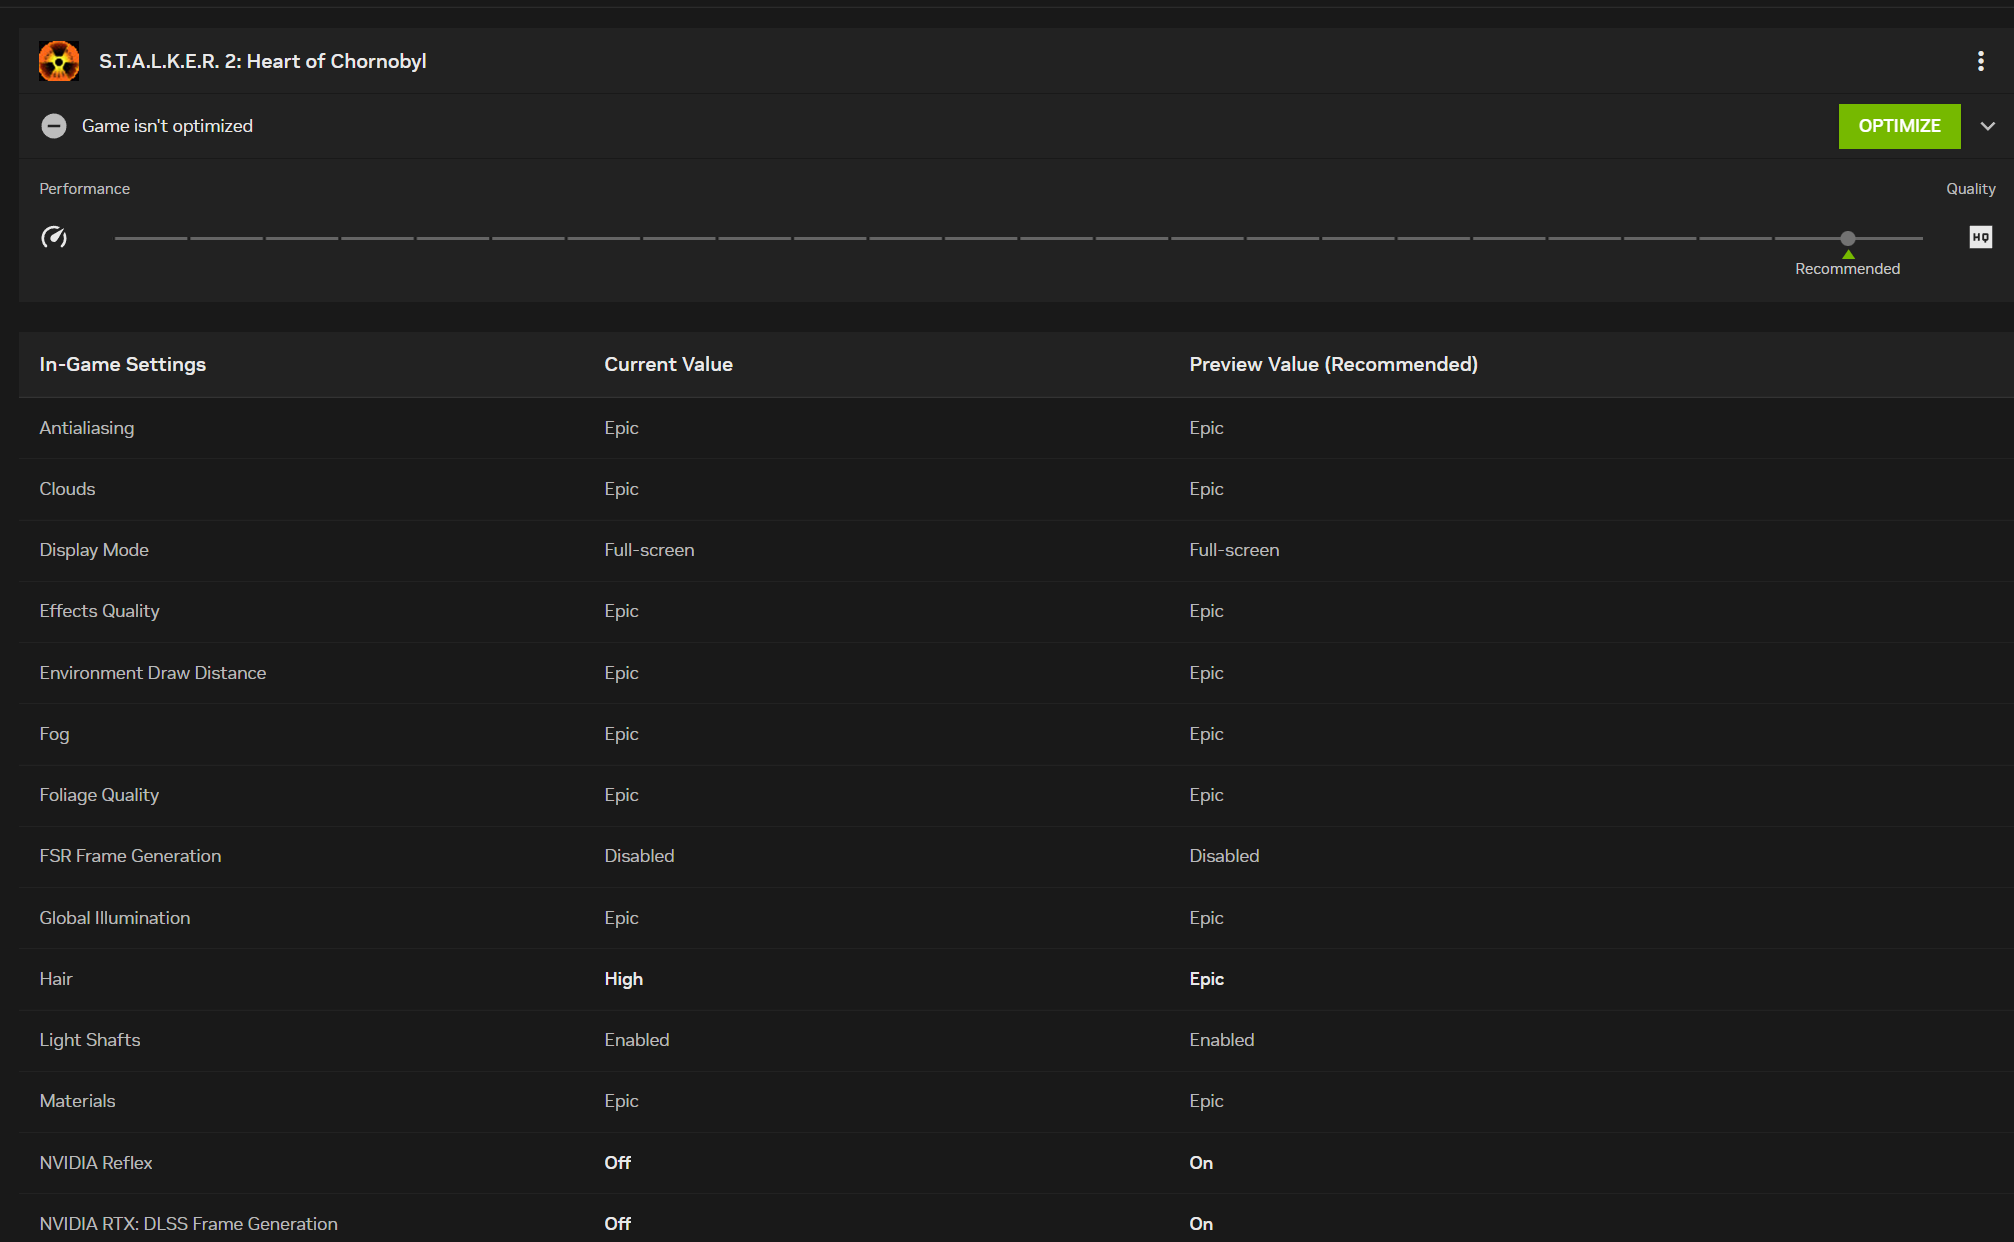2014x1242 pixels.
Task: Select the Antialiasing setting row
Action: (x=1016, y=428)
